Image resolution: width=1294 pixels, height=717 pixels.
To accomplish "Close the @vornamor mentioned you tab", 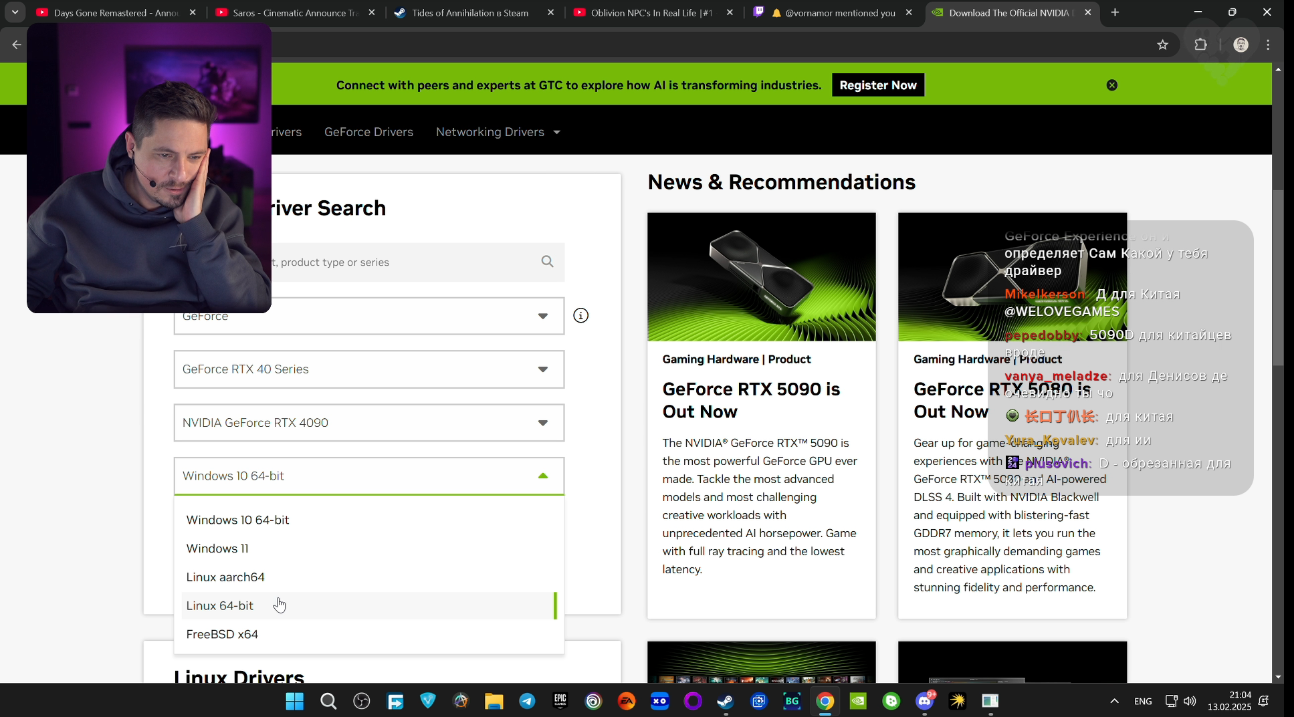I will point(909,13).
